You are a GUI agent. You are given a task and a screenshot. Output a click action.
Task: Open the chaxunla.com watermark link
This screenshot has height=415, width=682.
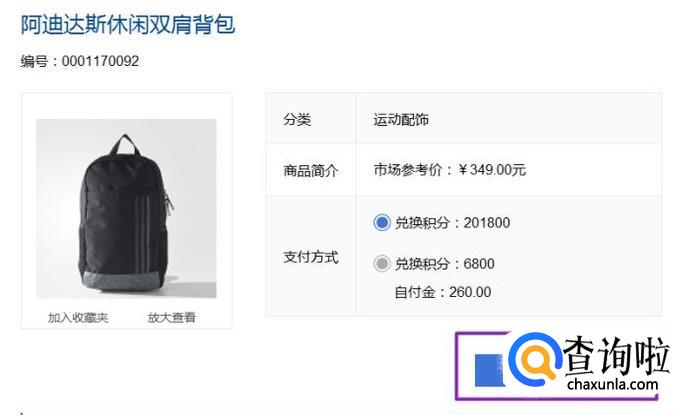point(612,385)
